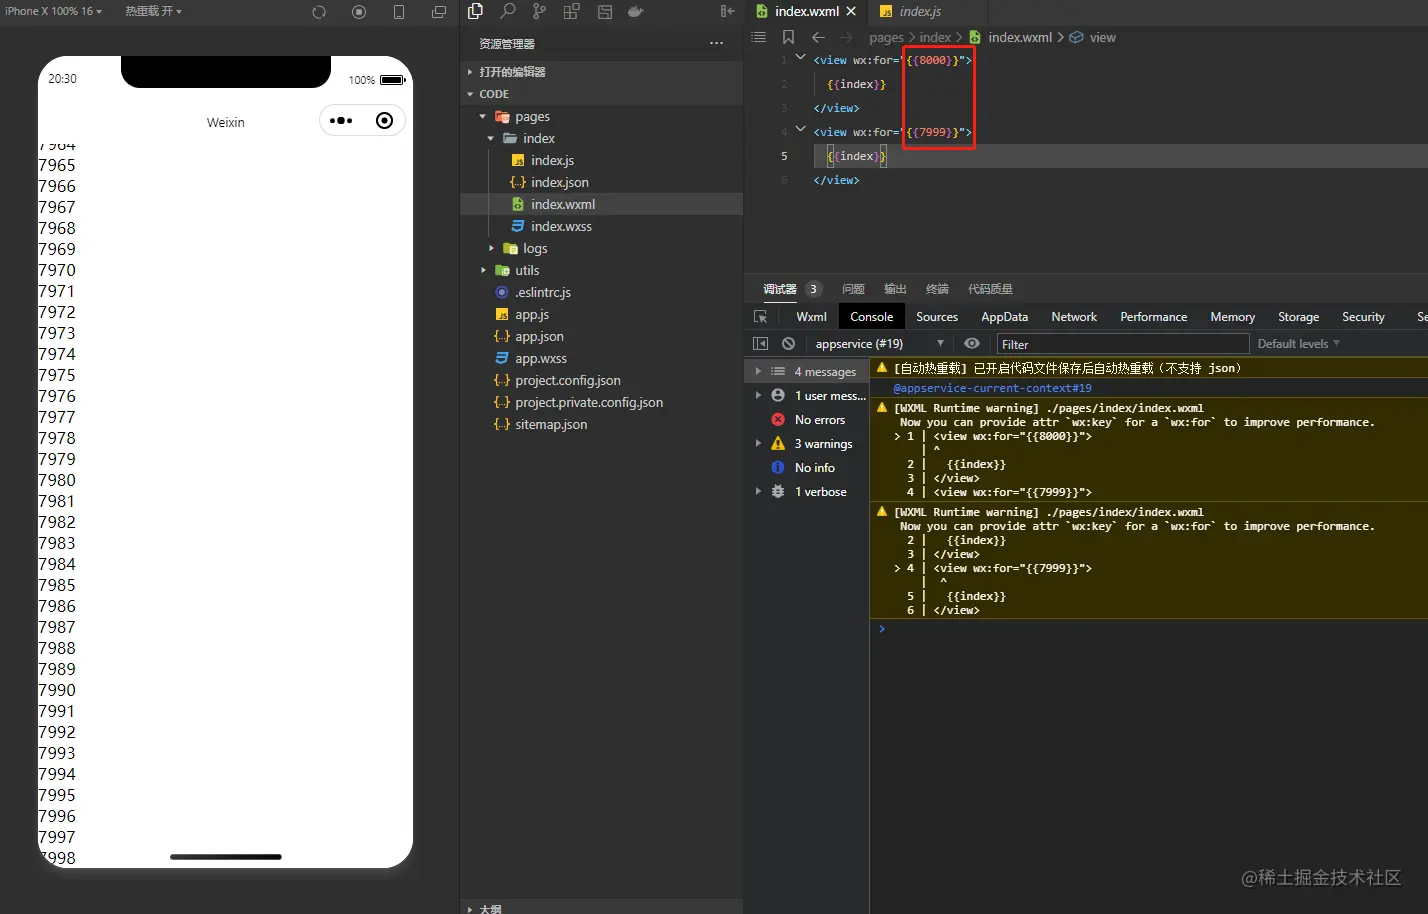This screenshot has height=914, width=1428.
Task: Click the phone device icon in simulator toolbar
Action: tap(399, 12)
